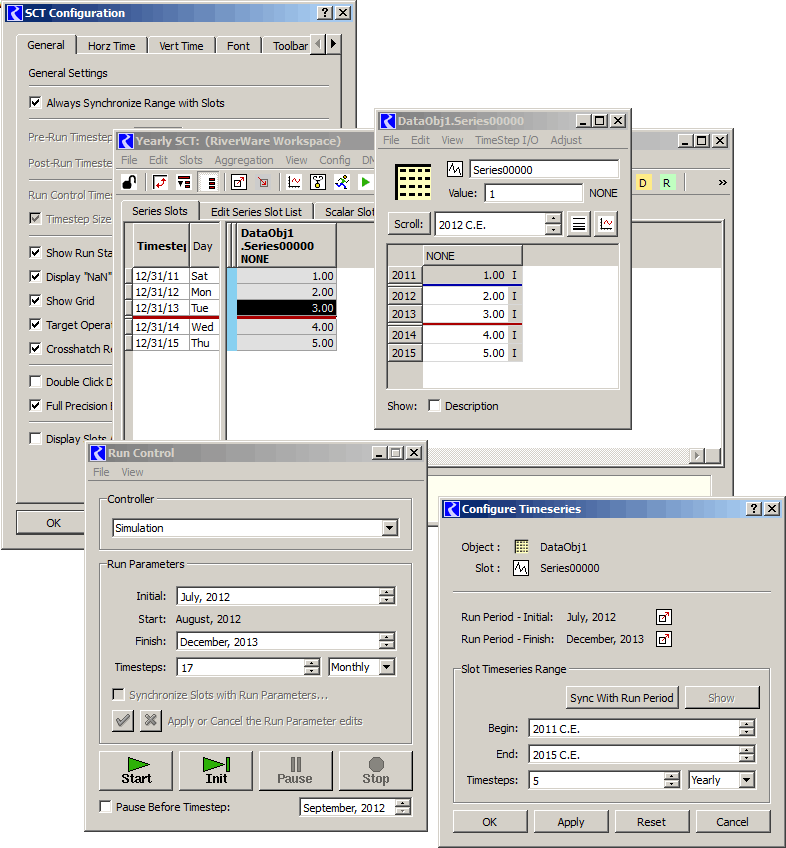Image resolution: width=786 pixels, height=848 pixels.
Task: Click the help question mark in SCT Configuration
Action: point(325,12)
